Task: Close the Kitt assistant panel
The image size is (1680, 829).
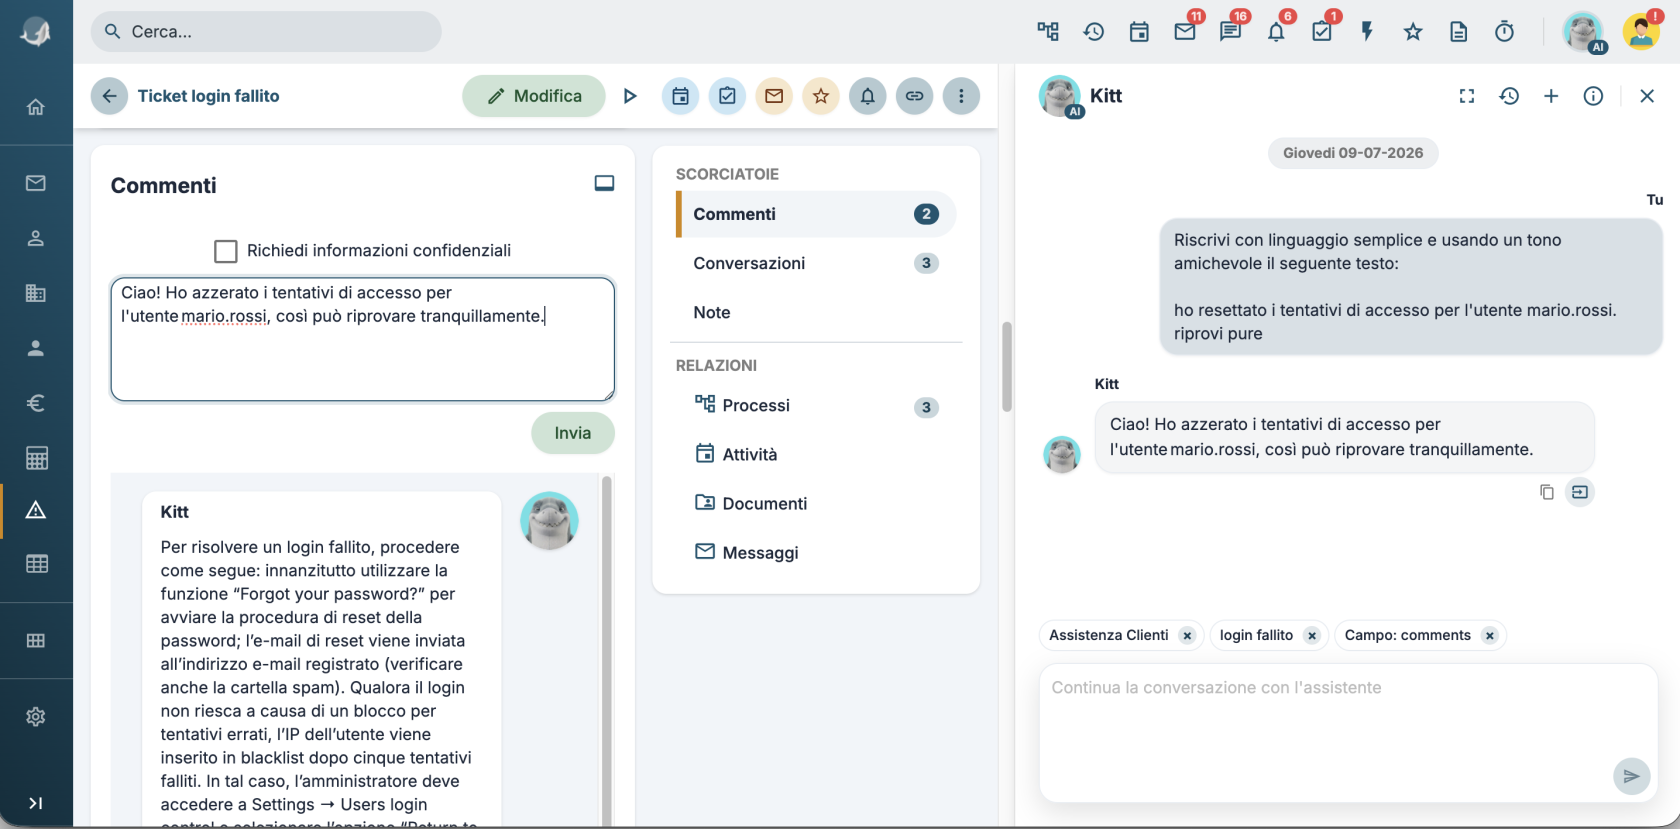Action: click(1647, 96)
